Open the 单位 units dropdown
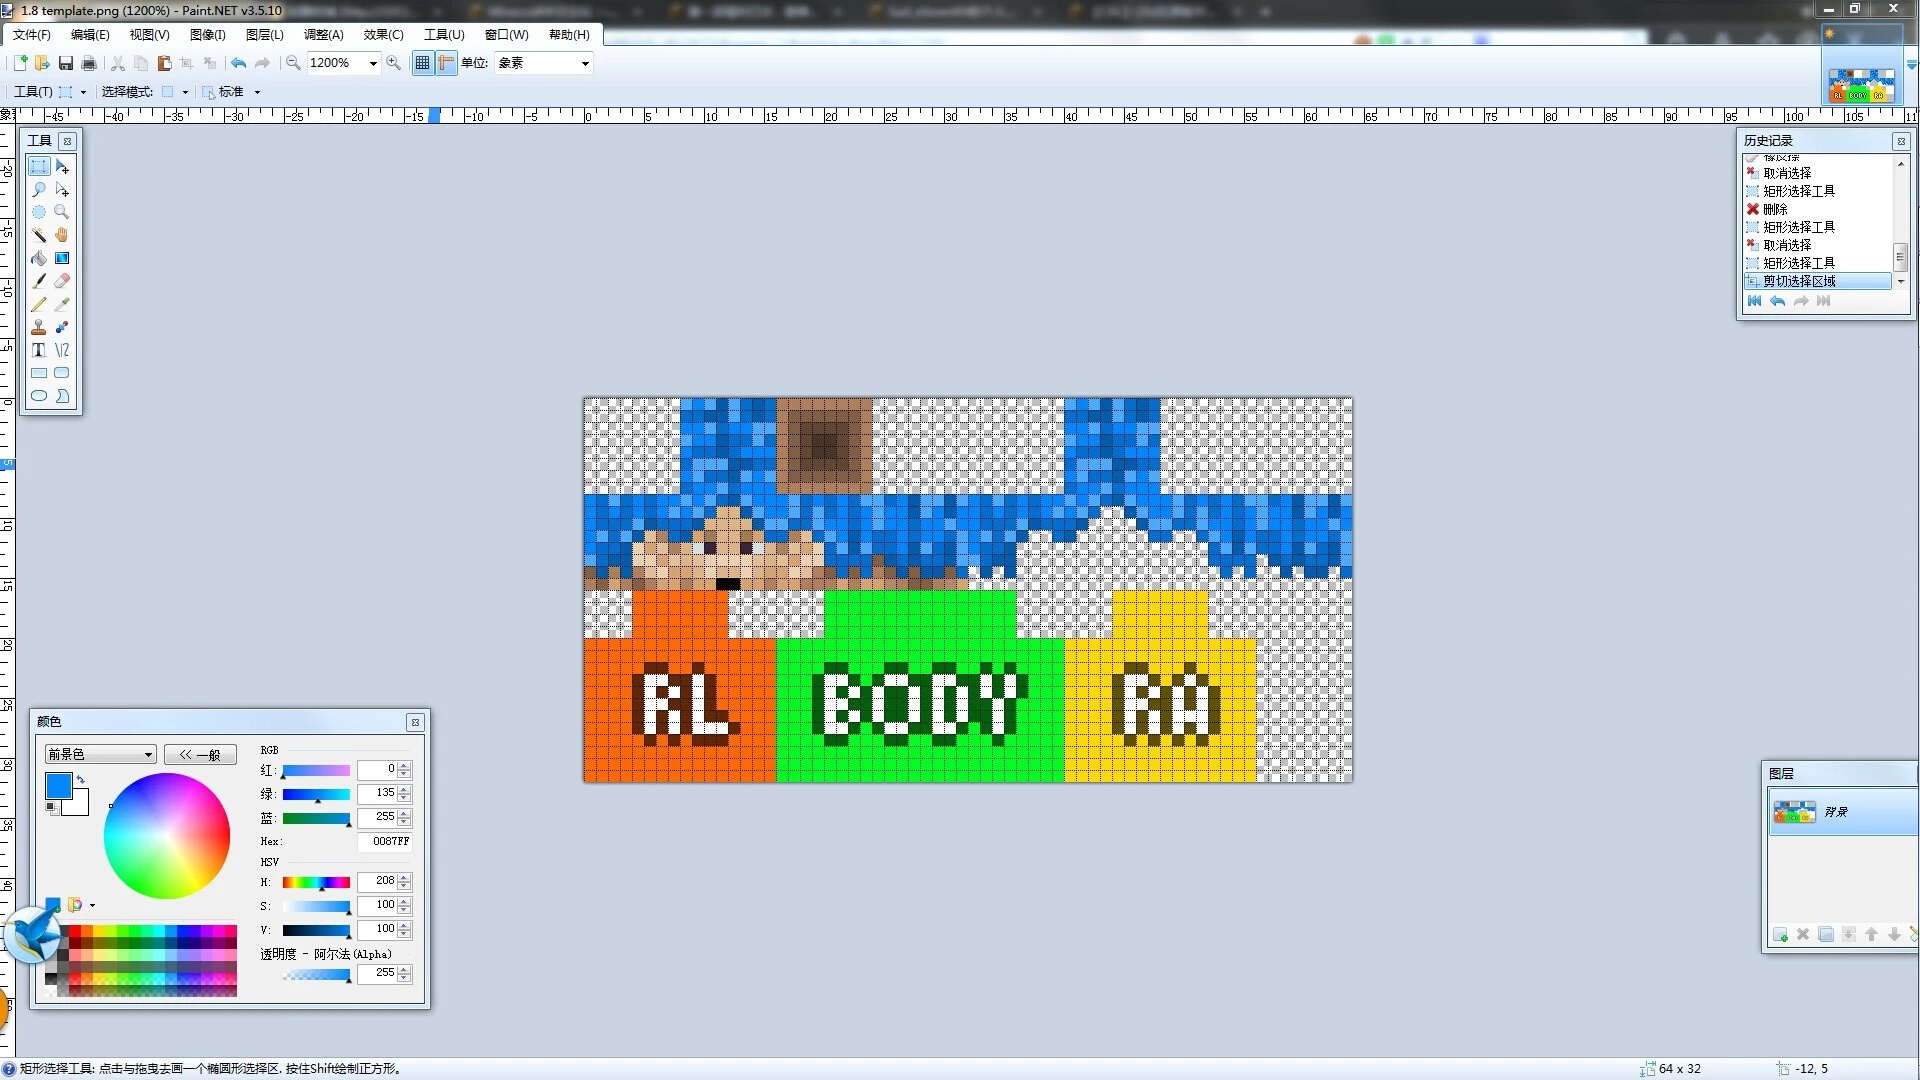This screenshot has height=1080, width=1920. tap(585, 63)
